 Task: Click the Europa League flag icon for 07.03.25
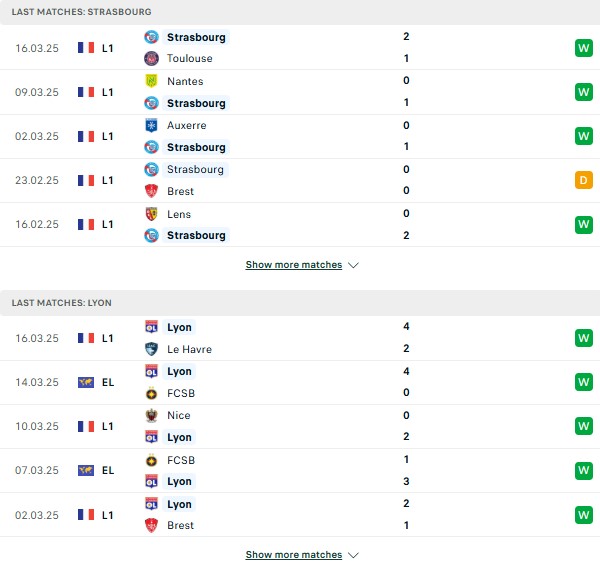(86, 470)
